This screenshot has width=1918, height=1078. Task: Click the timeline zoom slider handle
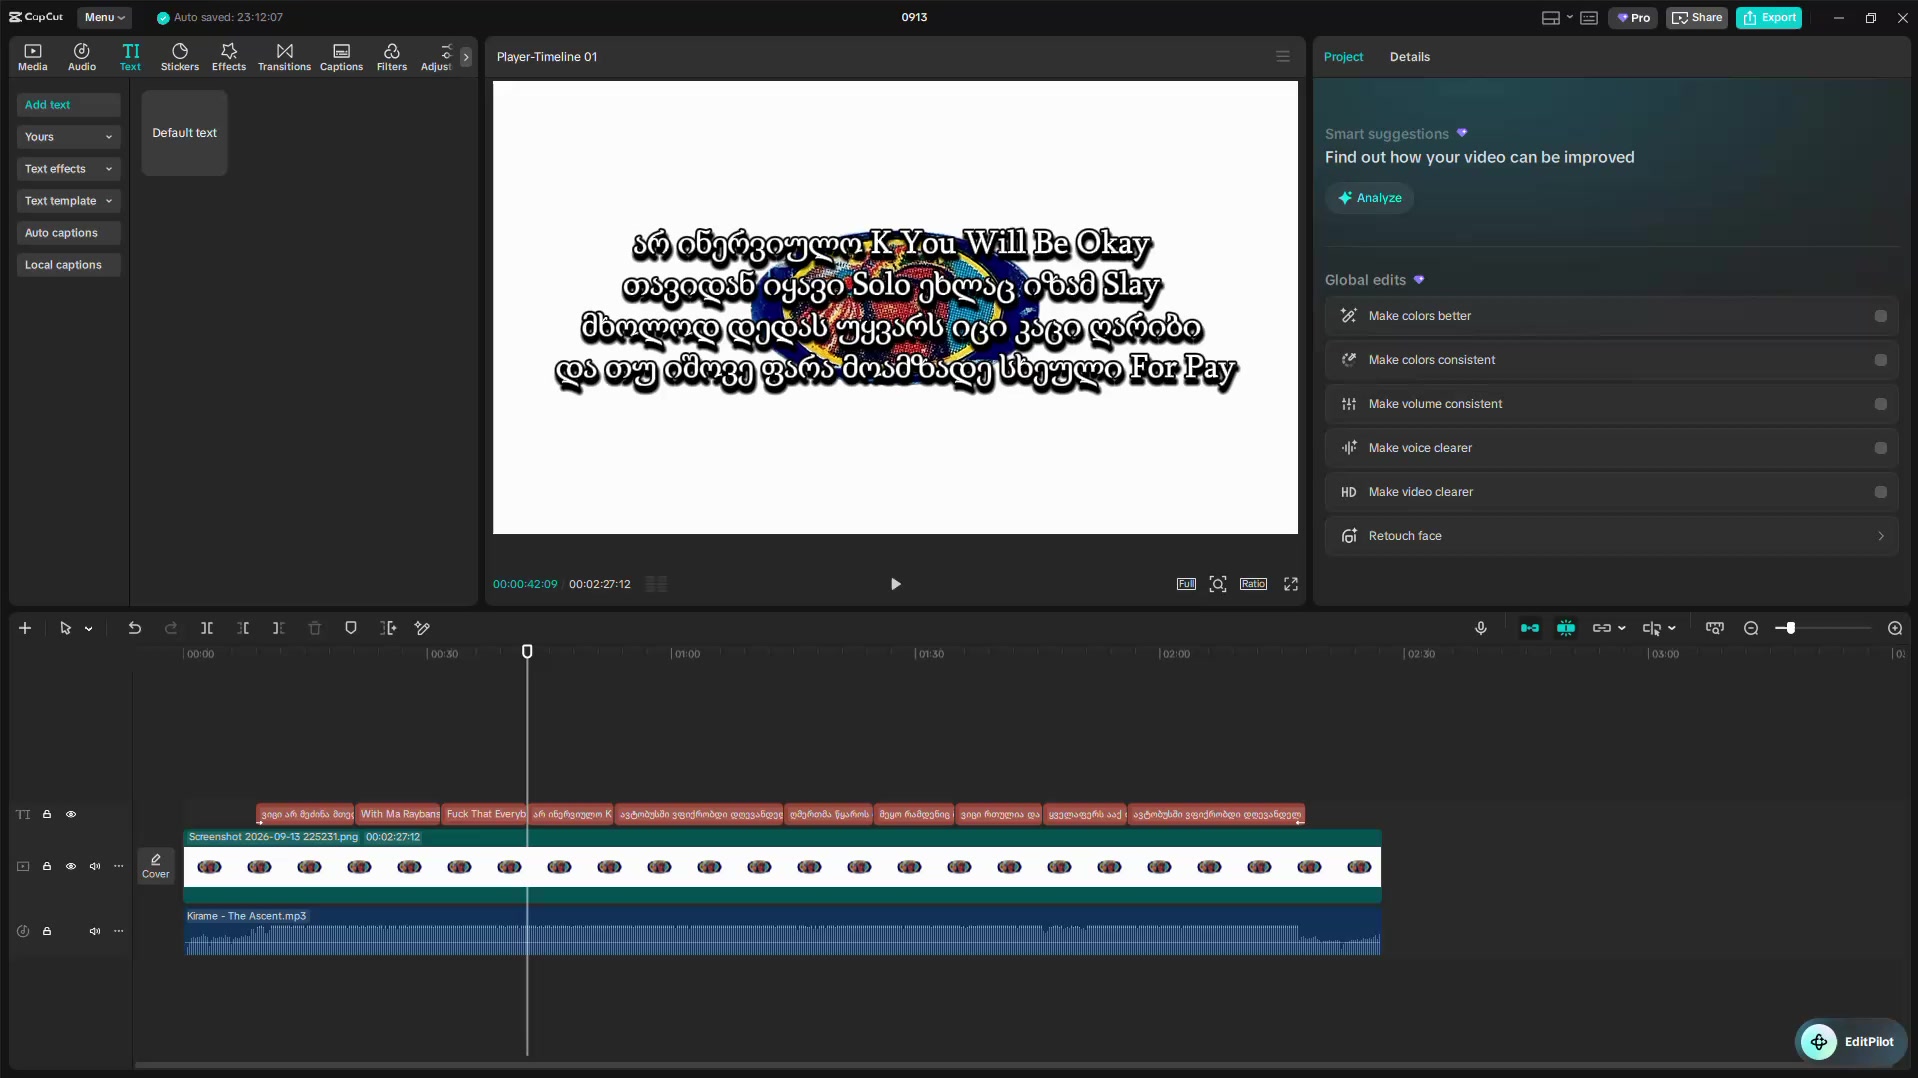[x=1790, y=628]
